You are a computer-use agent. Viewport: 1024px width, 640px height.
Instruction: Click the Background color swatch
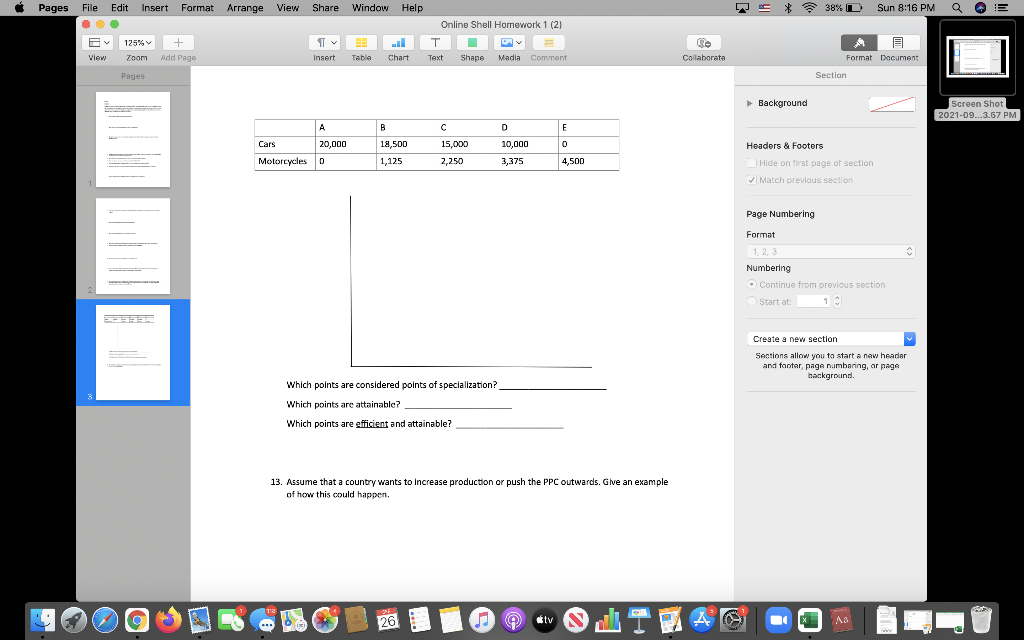coord(890,103)
